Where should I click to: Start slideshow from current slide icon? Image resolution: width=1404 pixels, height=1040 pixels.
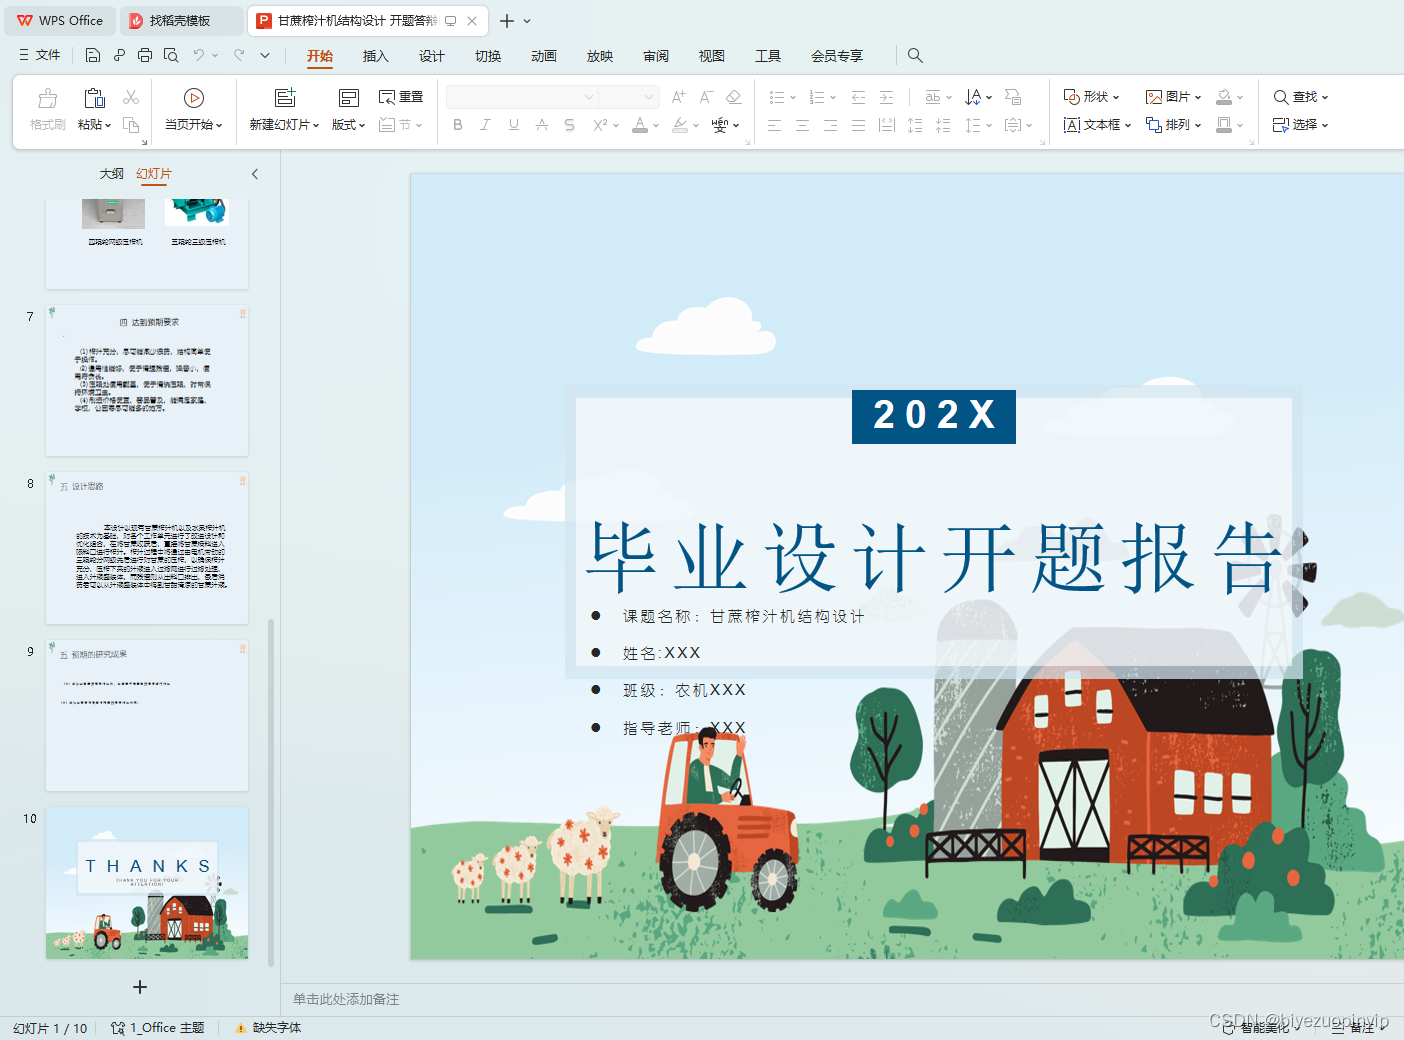tap(194, 97)
